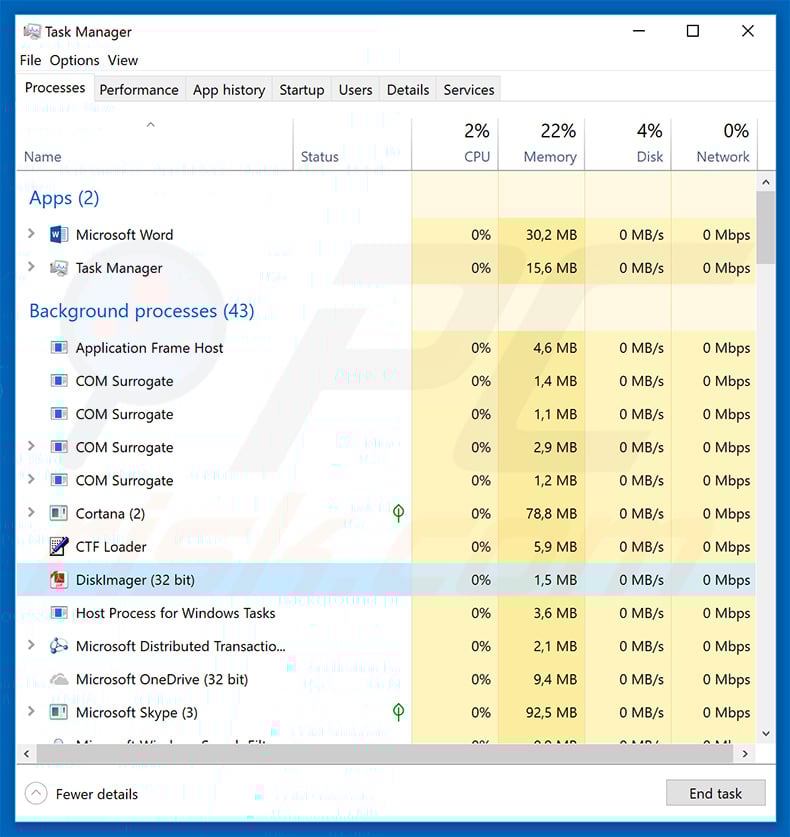The height and width of the screenshot is (837, 790).
Task: Click the Microsoft Word app icon
Action: click(x=58, y=235)
